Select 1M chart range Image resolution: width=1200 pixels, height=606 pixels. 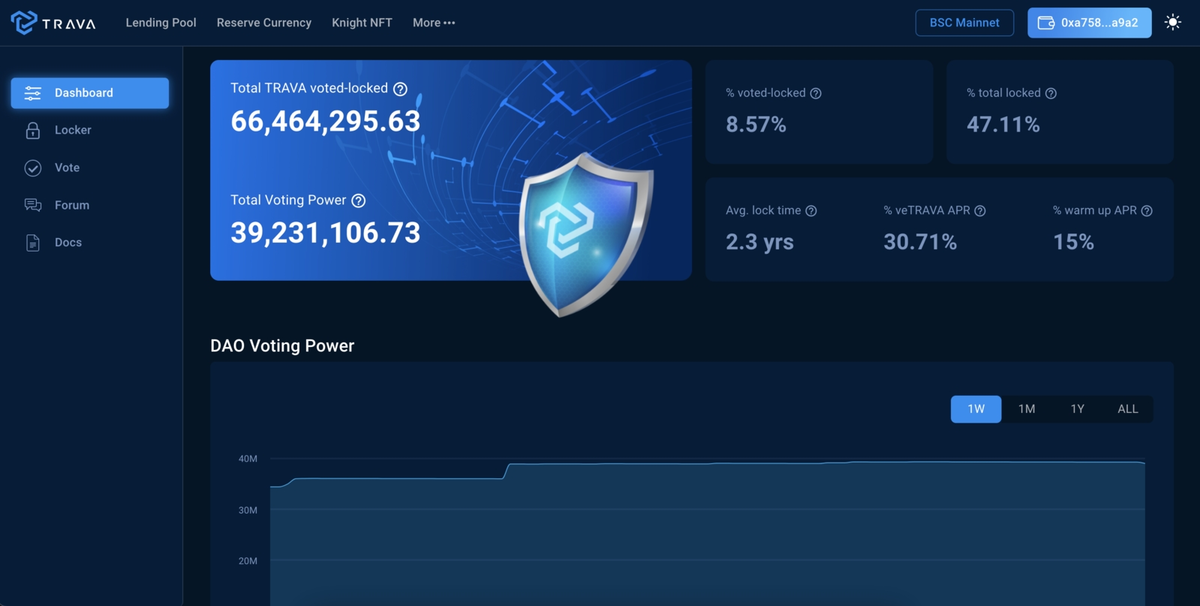click(1027, 409)
